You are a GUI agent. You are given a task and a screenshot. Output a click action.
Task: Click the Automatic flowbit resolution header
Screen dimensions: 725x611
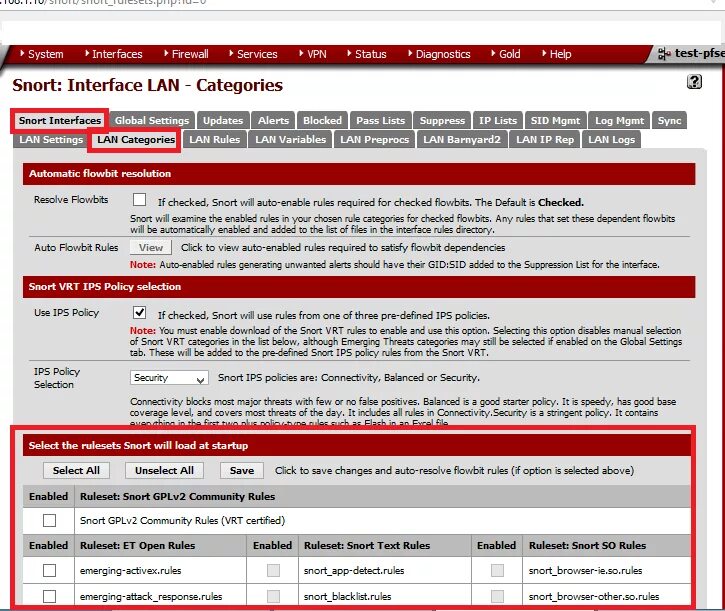pyautogui.click(x=359, y=174)
